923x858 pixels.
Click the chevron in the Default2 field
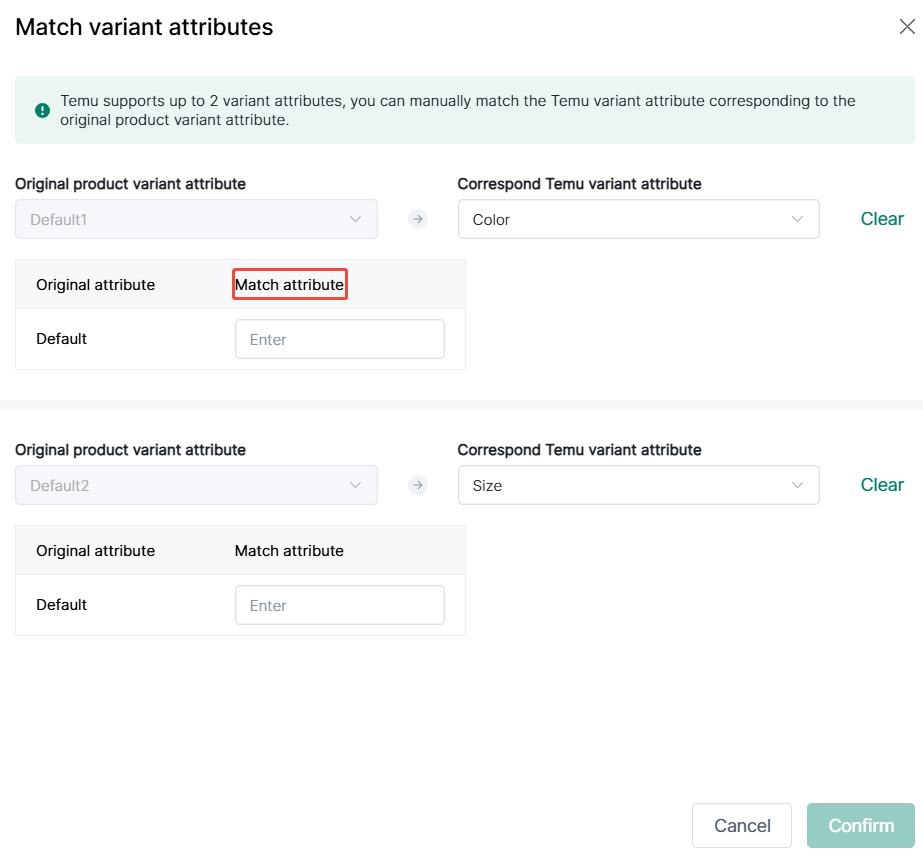(x=355, y=485)
